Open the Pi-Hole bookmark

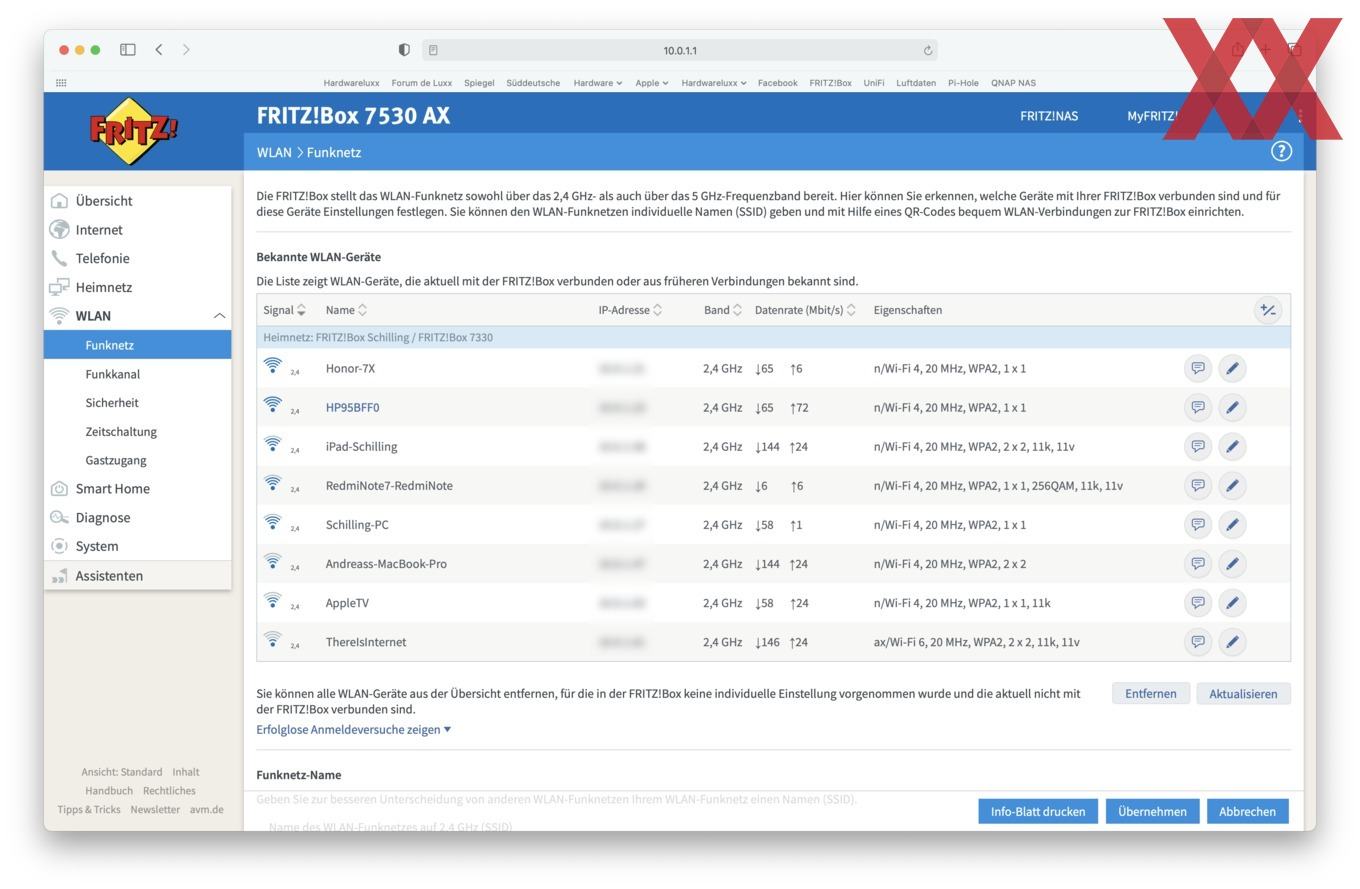(963, 82)
